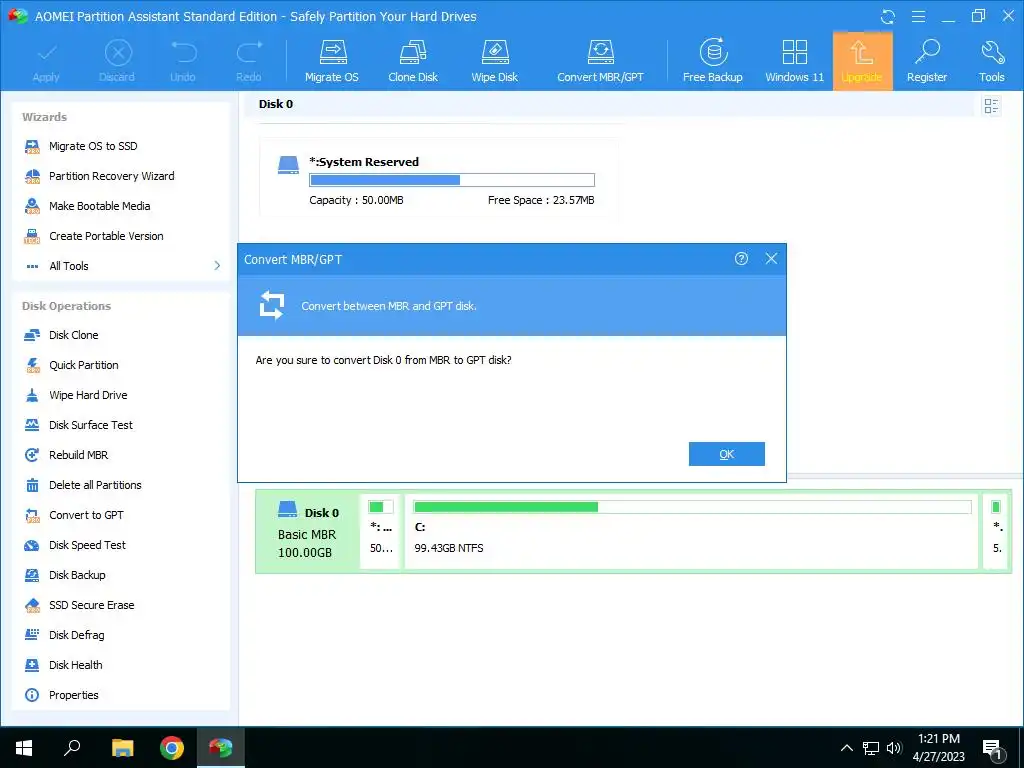
Task: Click the orange Upgrade button
Action: pyautogui.click(x=862, y=61)
